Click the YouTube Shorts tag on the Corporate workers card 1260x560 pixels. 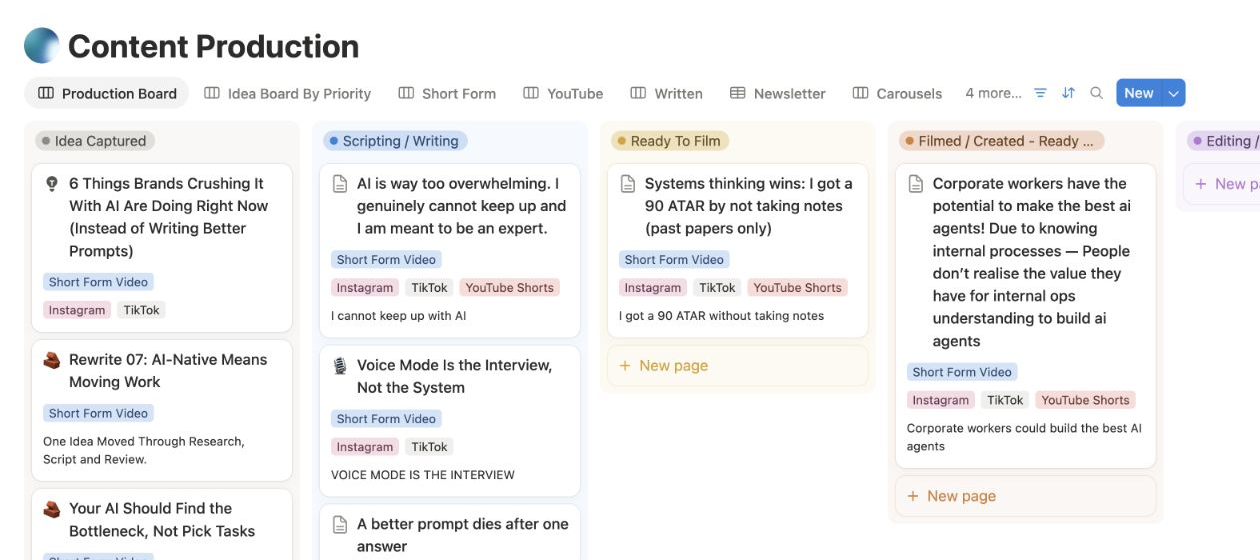click(x=1085, y=400)
